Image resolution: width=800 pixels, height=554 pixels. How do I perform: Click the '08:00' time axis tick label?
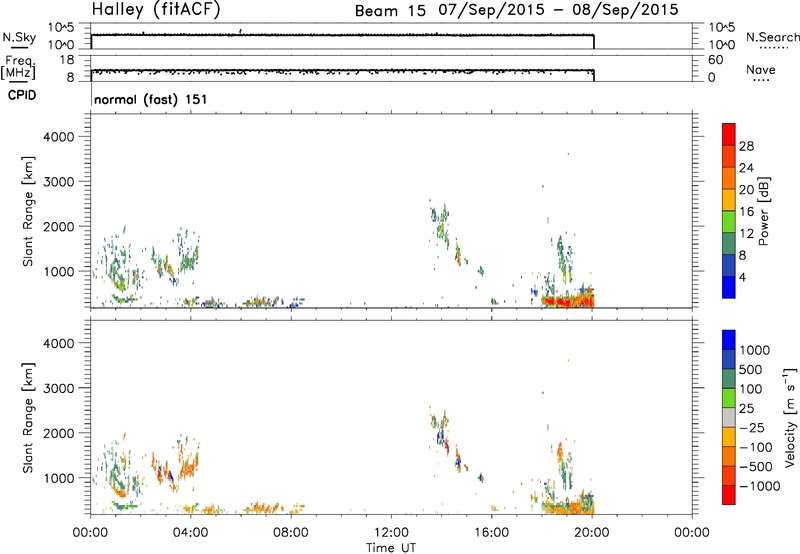point(291,533)
